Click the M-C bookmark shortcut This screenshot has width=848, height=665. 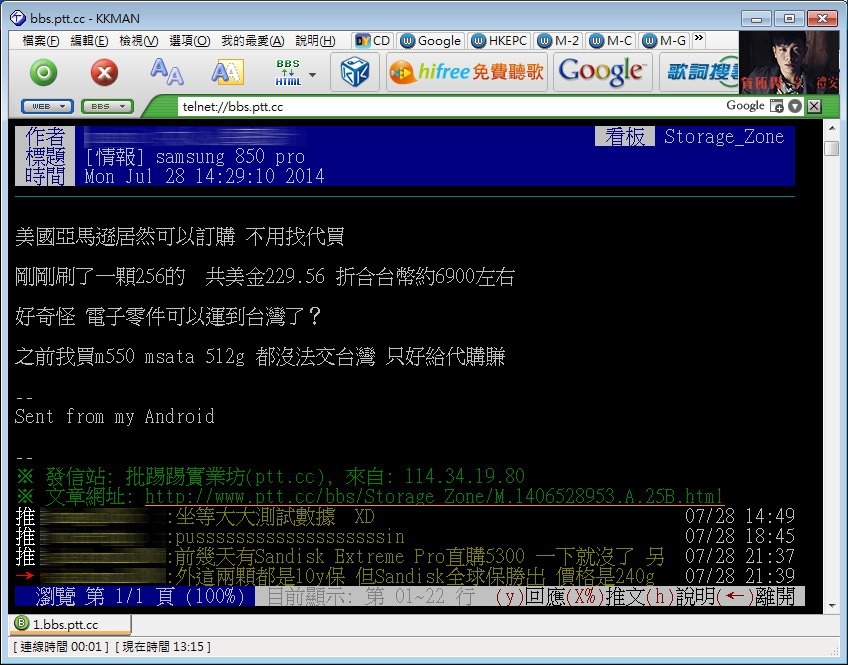point(611,41)
